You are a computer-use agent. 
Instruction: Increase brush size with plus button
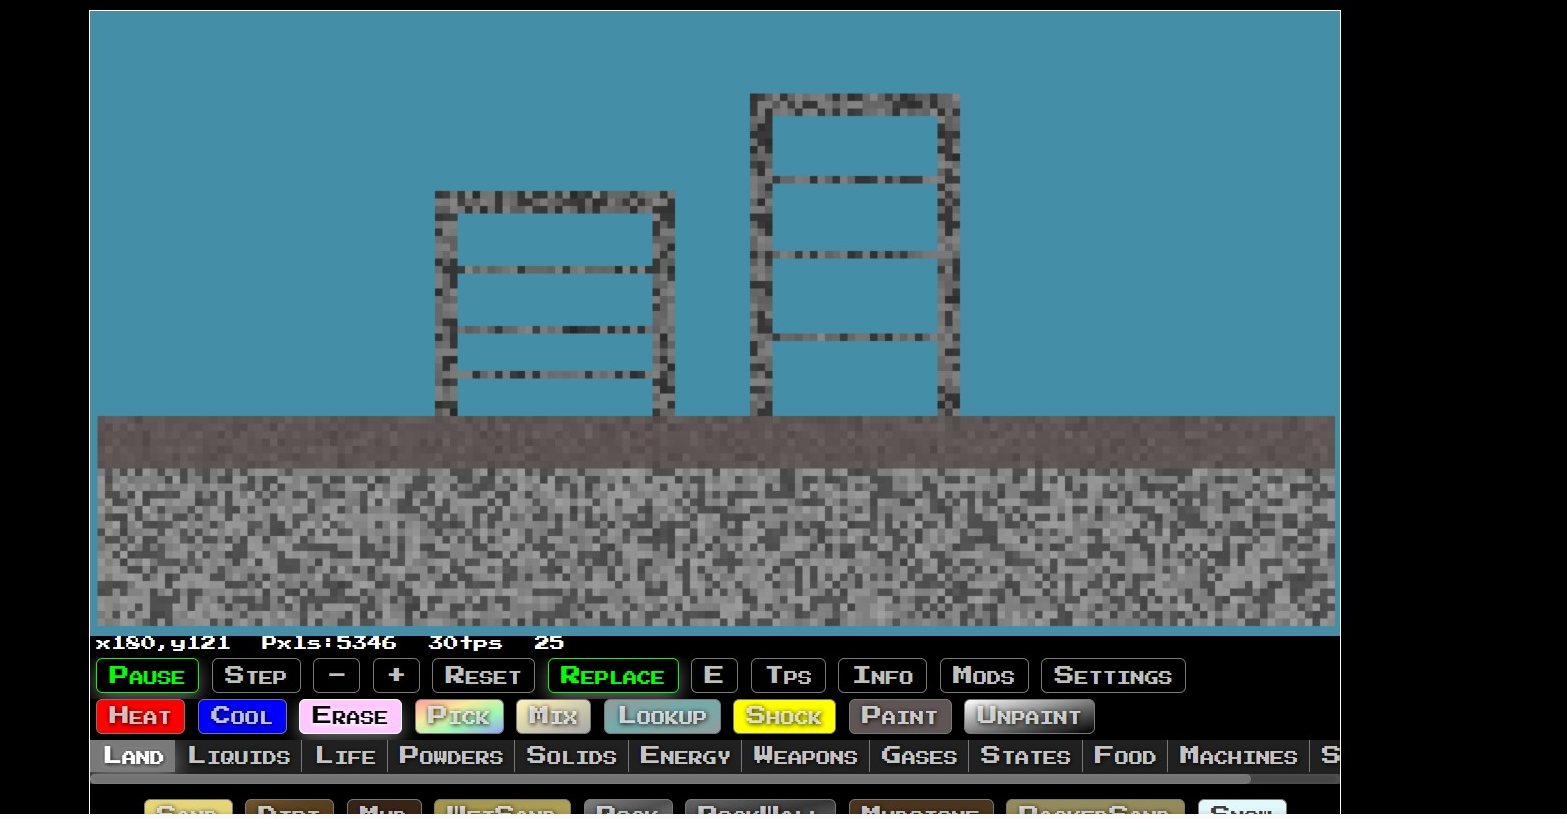tap(396, 676)
